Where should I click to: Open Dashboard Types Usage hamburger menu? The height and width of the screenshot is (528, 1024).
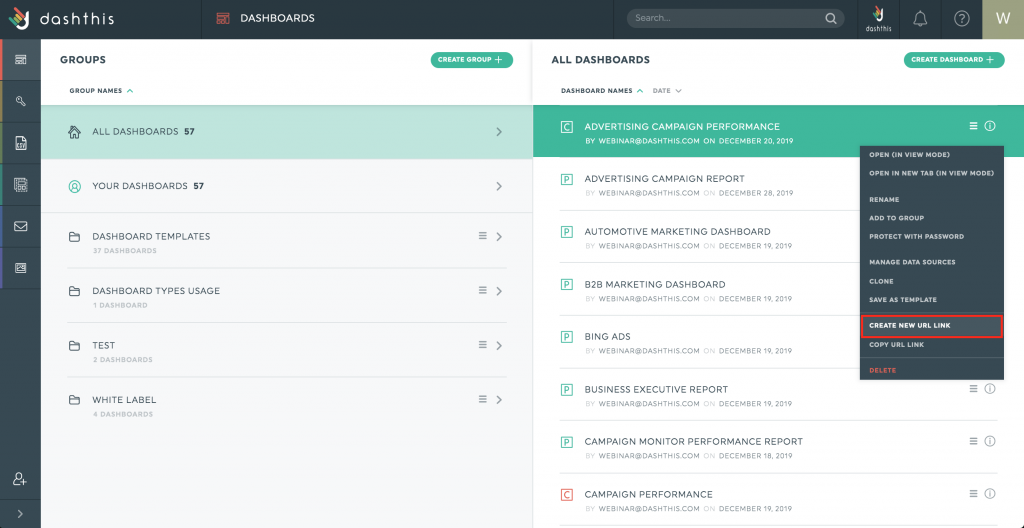coord(483,290)
